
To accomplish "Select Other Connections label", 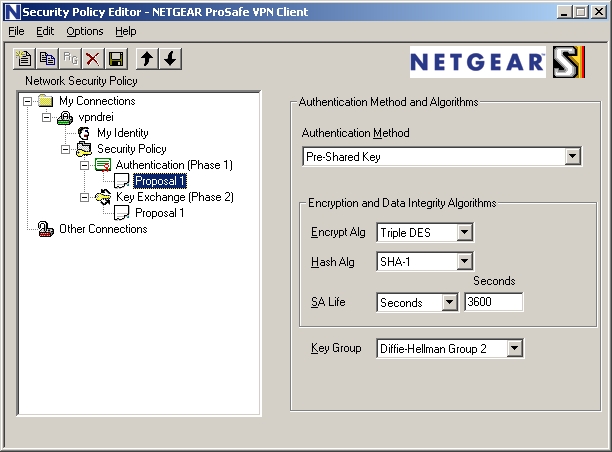I will tap(103, 229).
